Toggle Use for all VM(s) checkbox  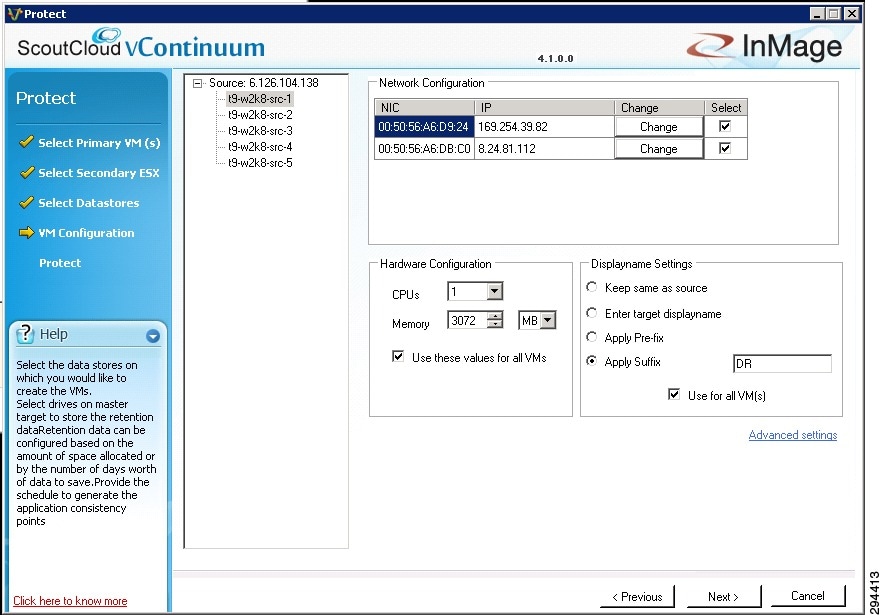click(x=674, y=394)
